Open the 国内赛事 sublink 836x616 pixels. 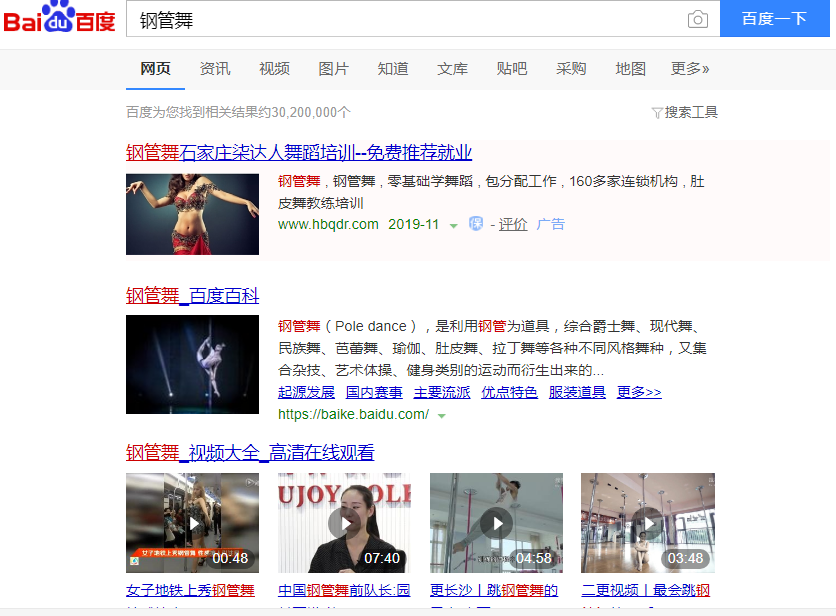pyautogui.click(x=374, y=392)
